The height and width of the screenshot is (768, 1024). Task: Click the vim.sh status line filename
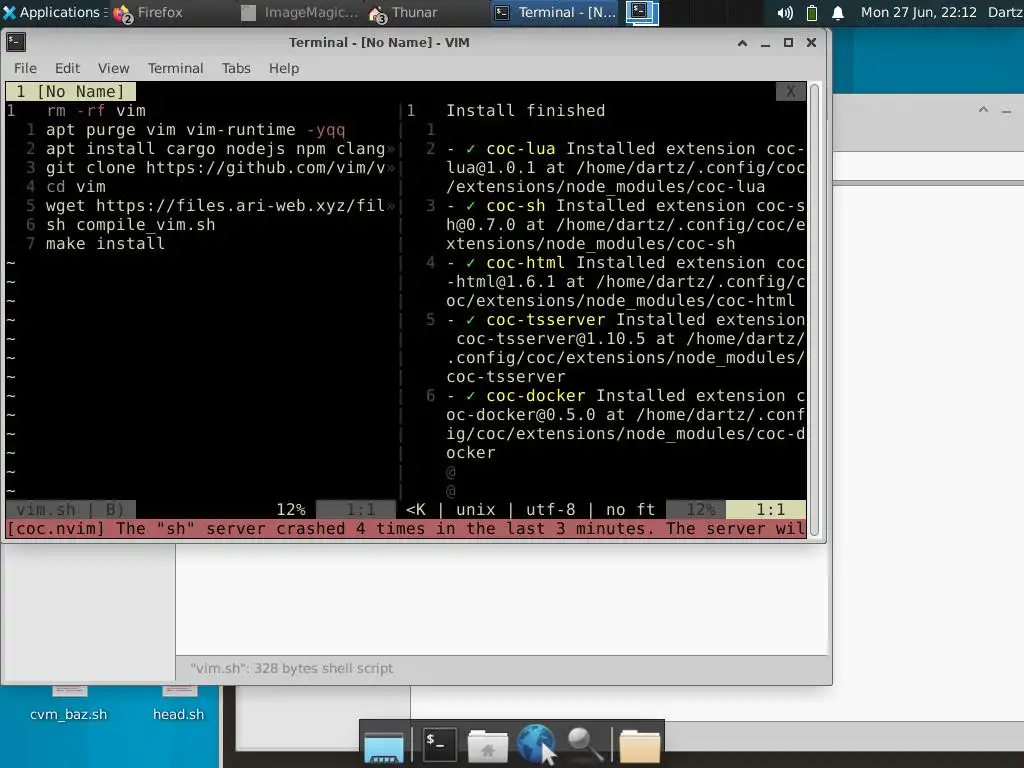click(x=46, y=509)
